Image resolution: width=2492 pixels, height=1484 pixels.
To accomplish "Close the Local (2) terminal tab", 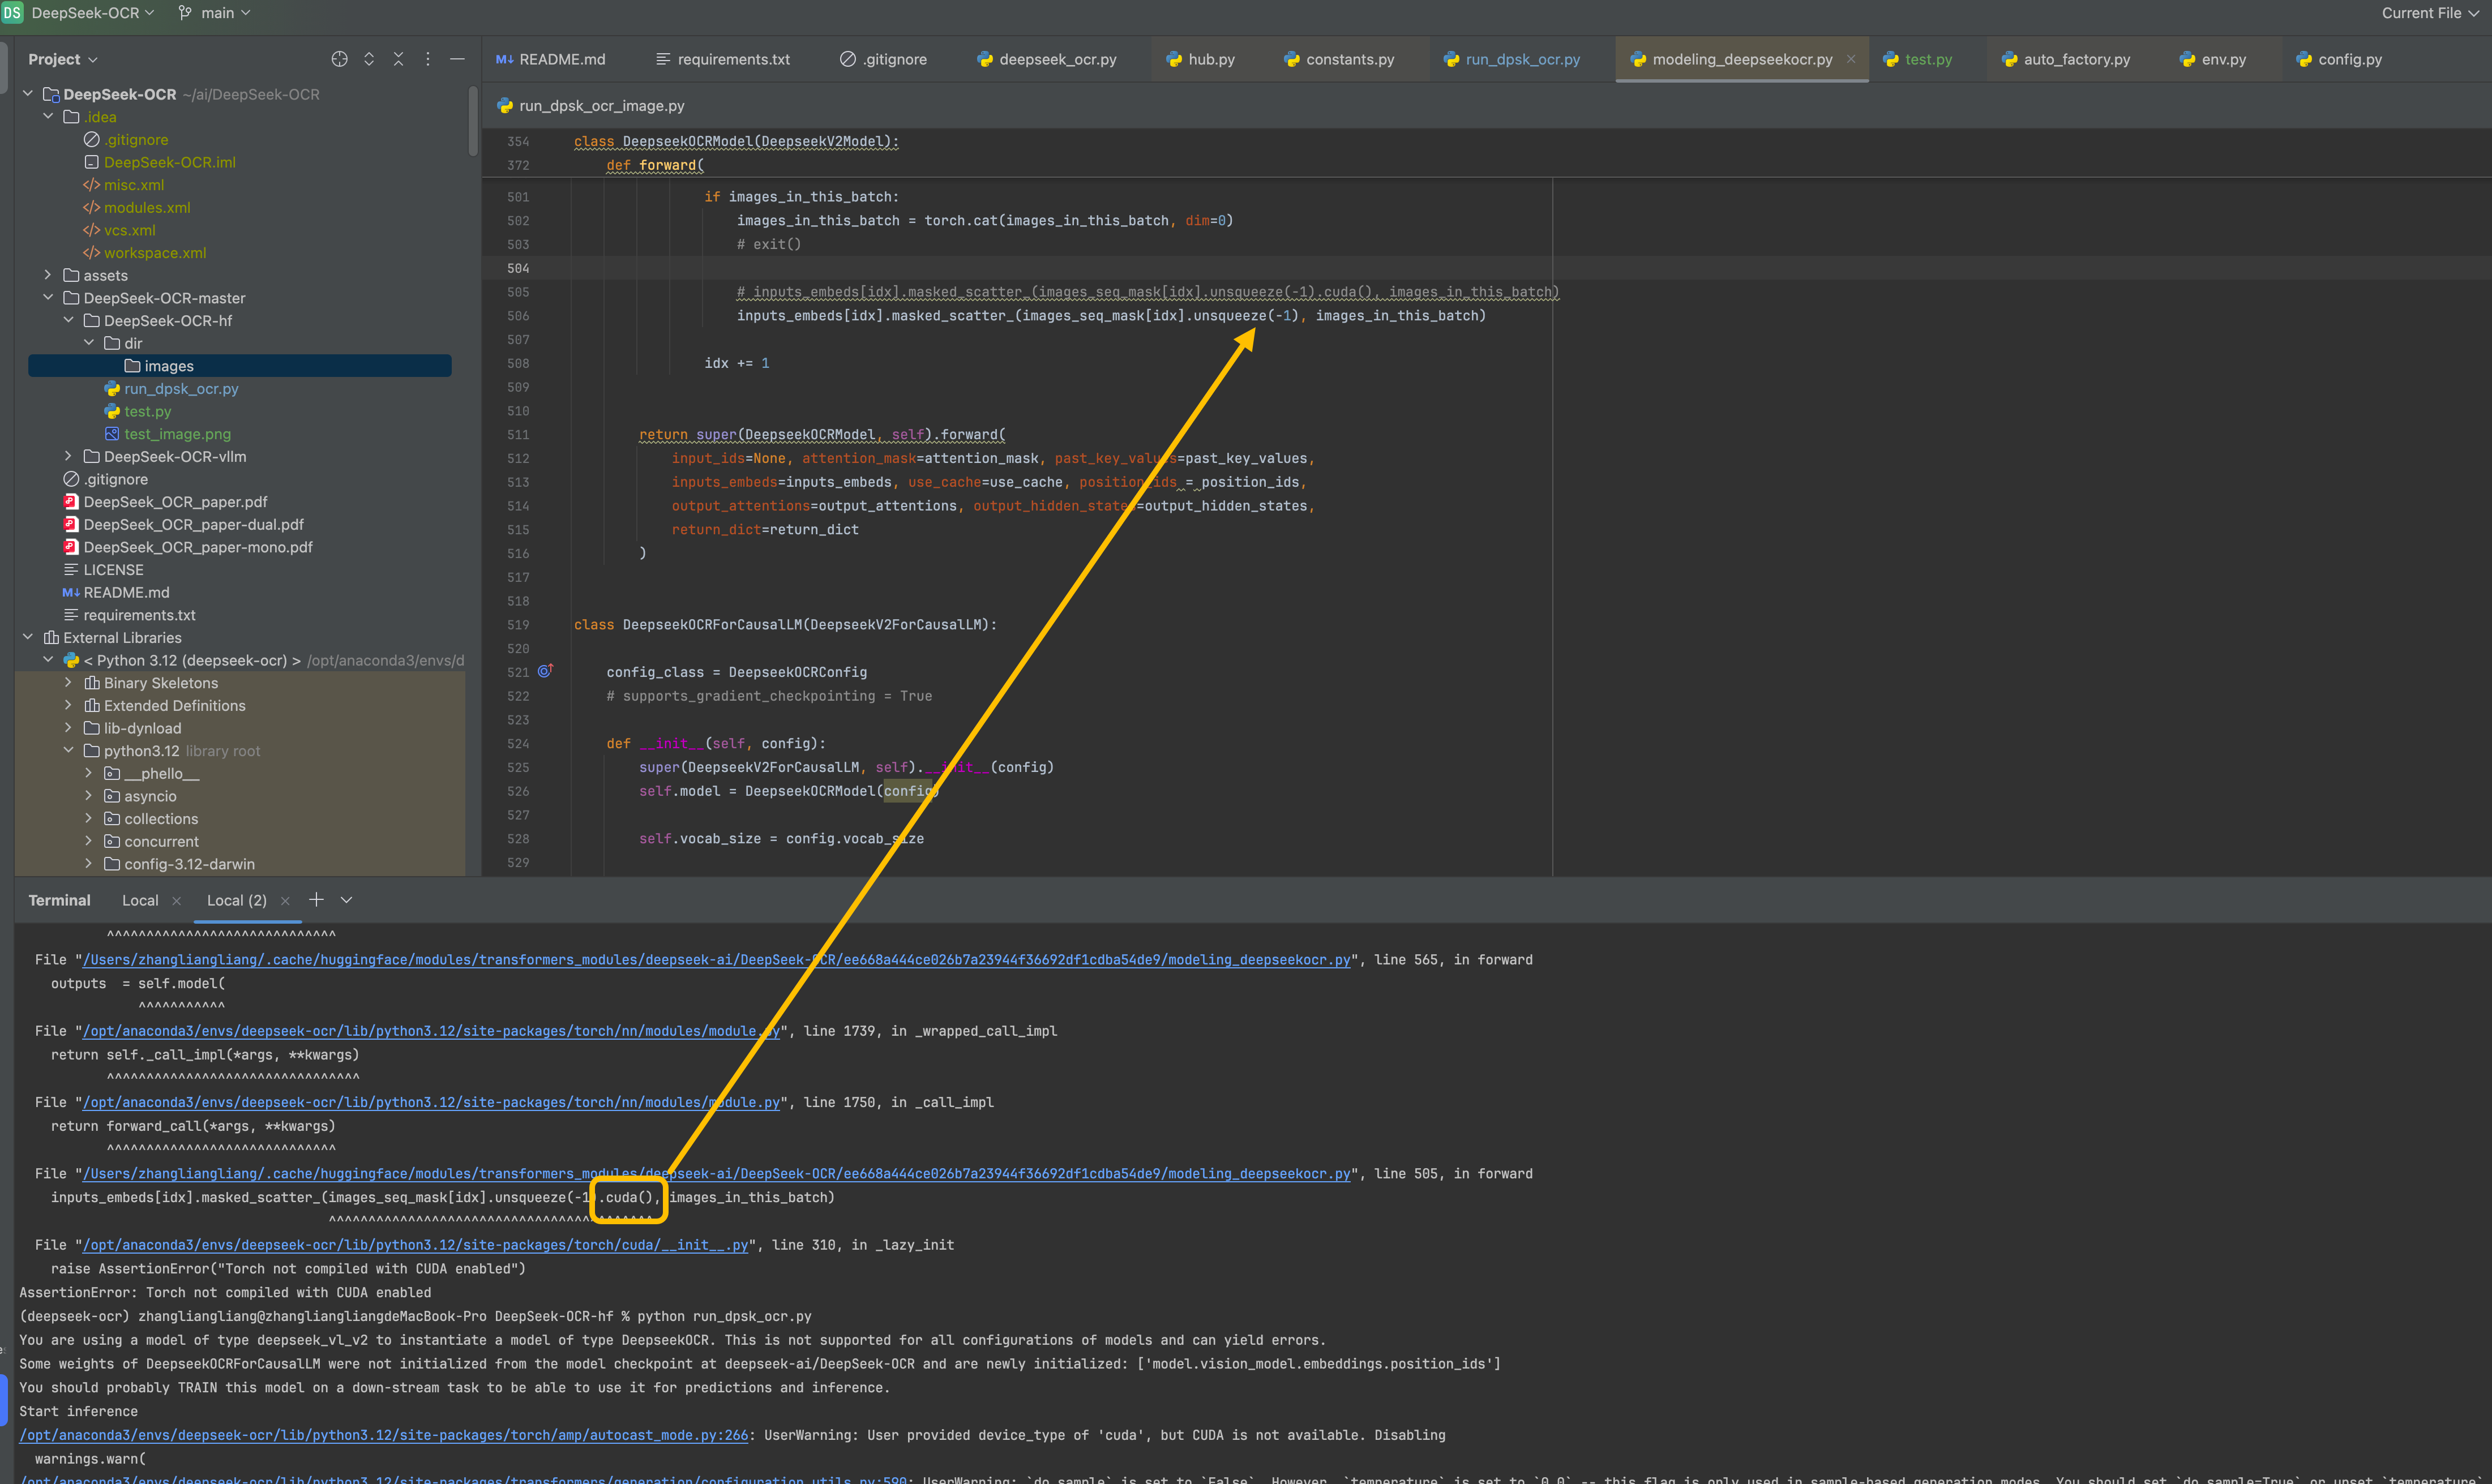I will pos(285,901).
